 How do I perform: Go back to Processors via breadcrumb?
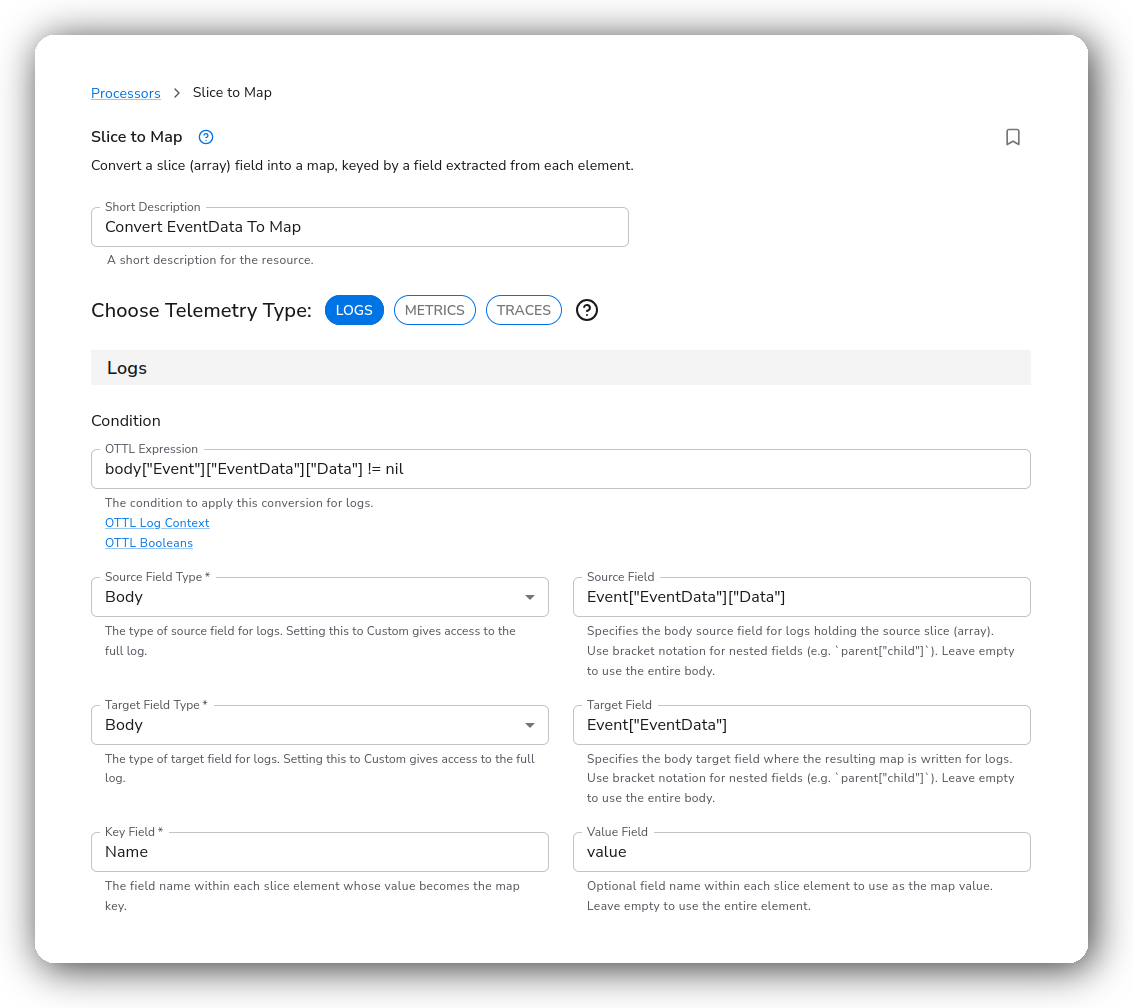click(x=126, y=93)
